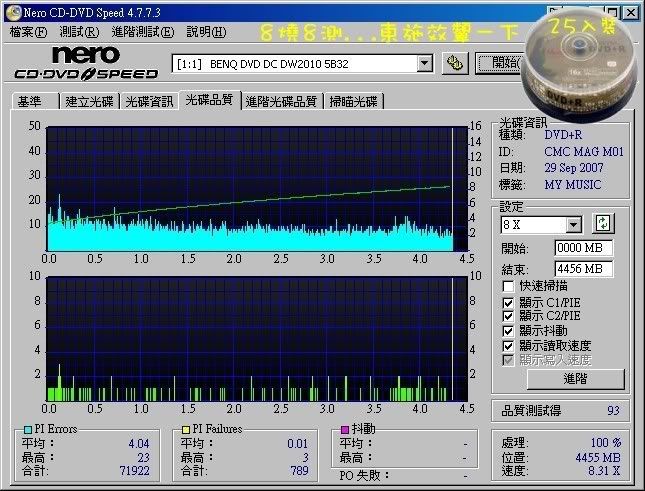Image resolution: width=645 pixels, height=491 pixels.
Task: Click the yellow PI Failures legend square
Action: 186,430
